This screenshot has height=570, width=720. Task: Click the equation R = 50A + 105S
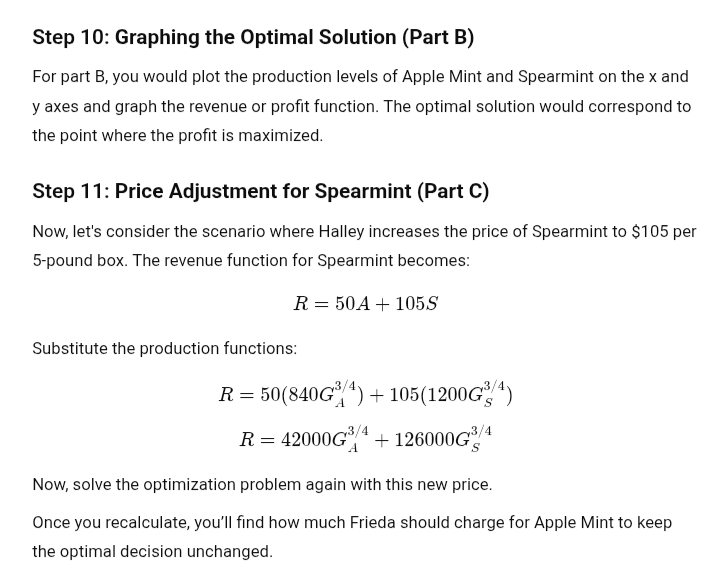point(366,304)
